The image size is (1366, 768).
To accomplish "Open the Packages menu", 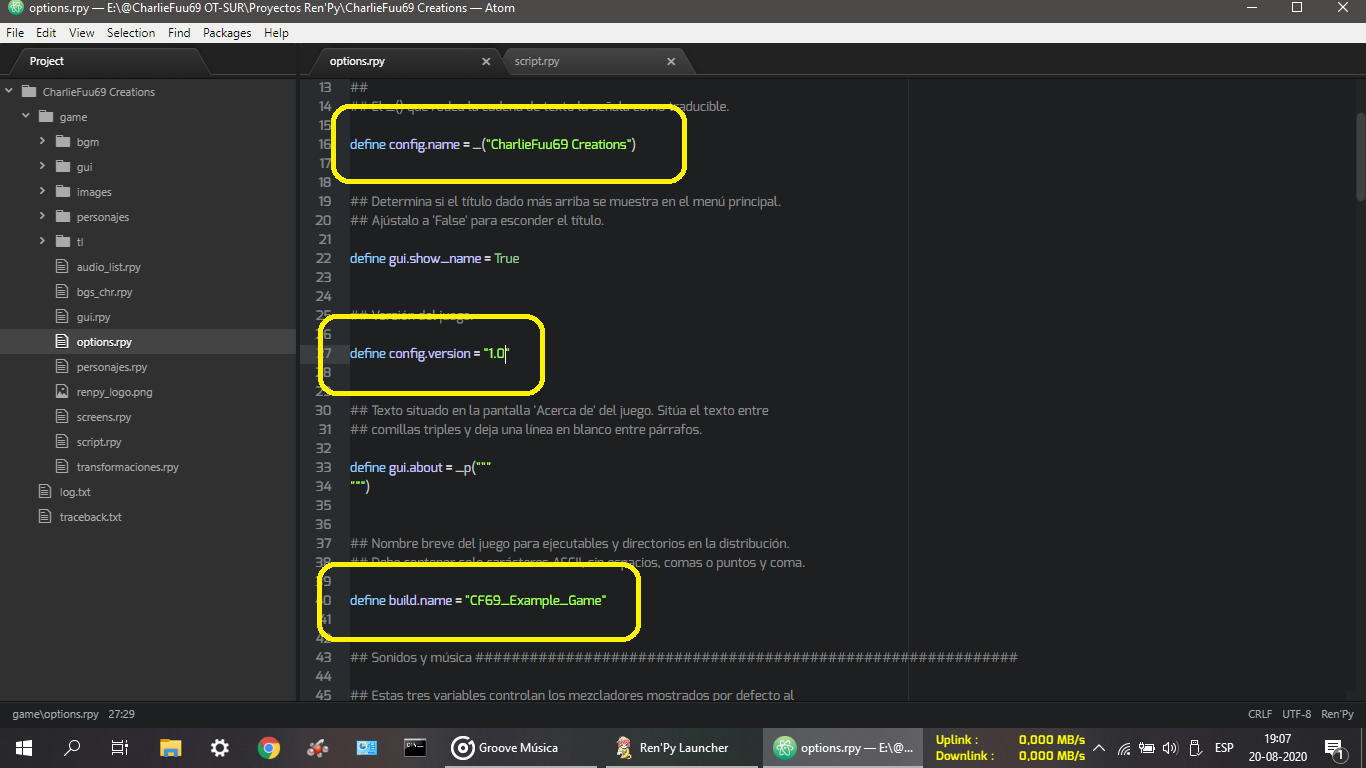I will click(227, 33).
